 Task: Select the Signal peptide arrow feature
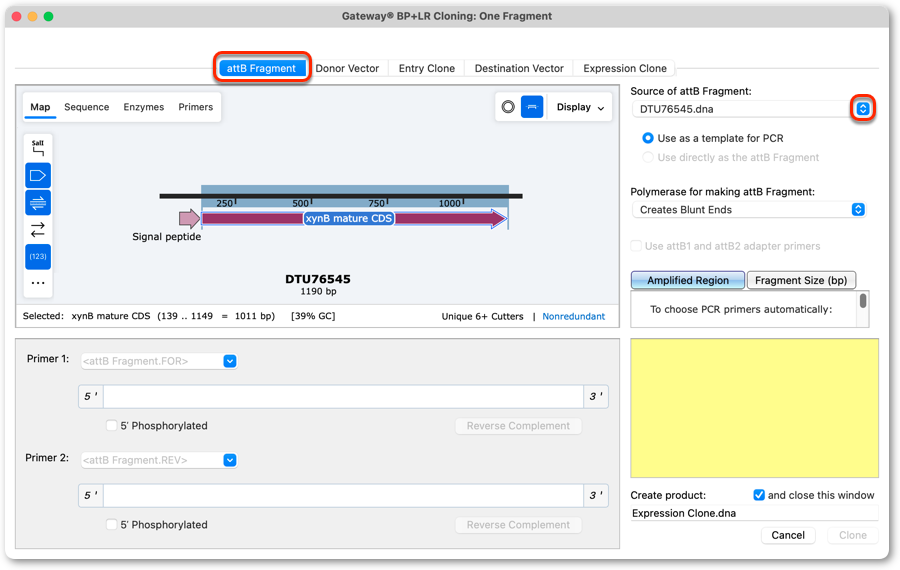point(189,219)
